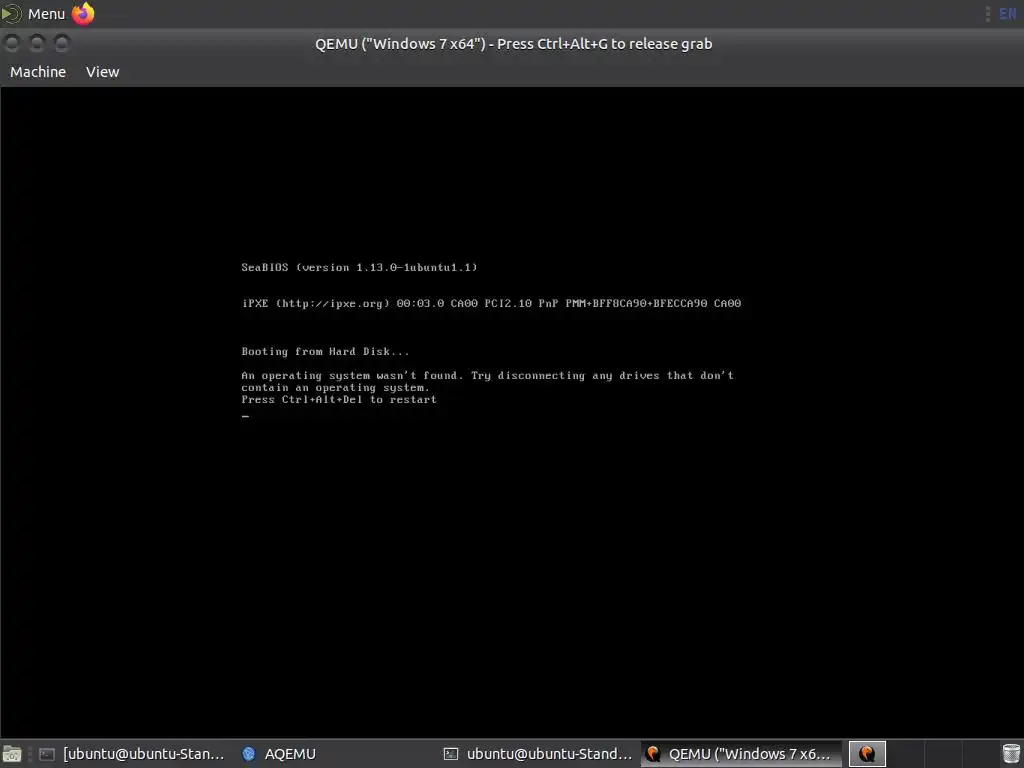The image size is (1024, 768).
Task: Click the iPXE (http://ipxe.org) boot line
Action: tap(491, 303)
